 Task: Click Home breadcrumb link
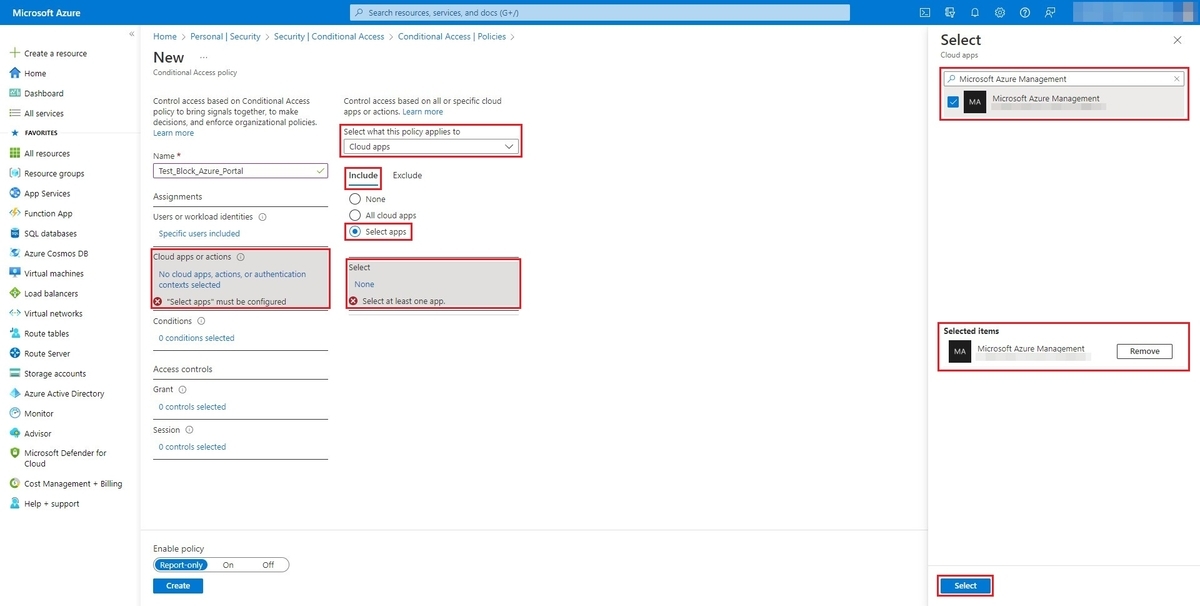(x=164, y=36)
